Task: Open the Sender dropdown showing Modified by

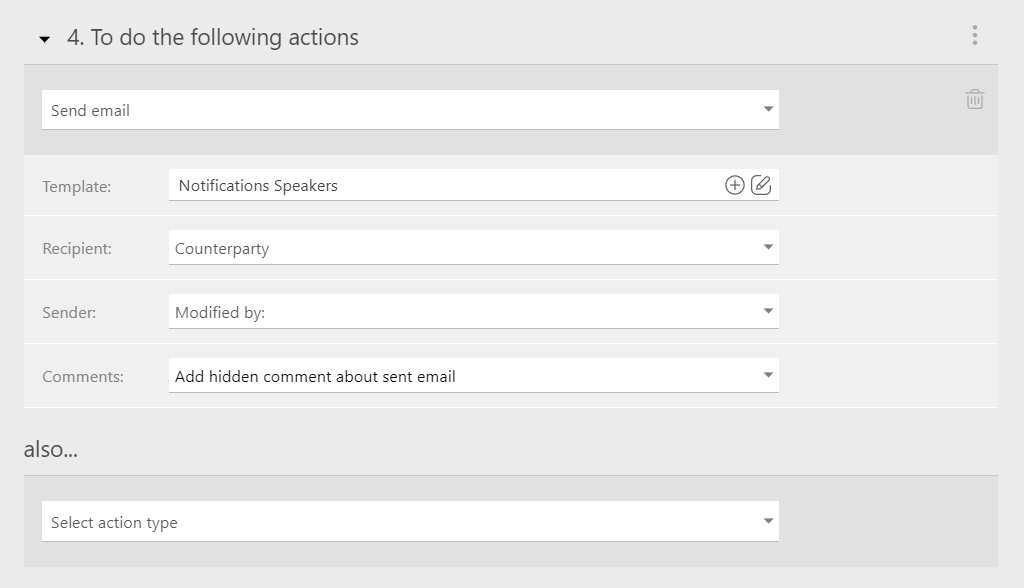Action: (x=473, y=312)
